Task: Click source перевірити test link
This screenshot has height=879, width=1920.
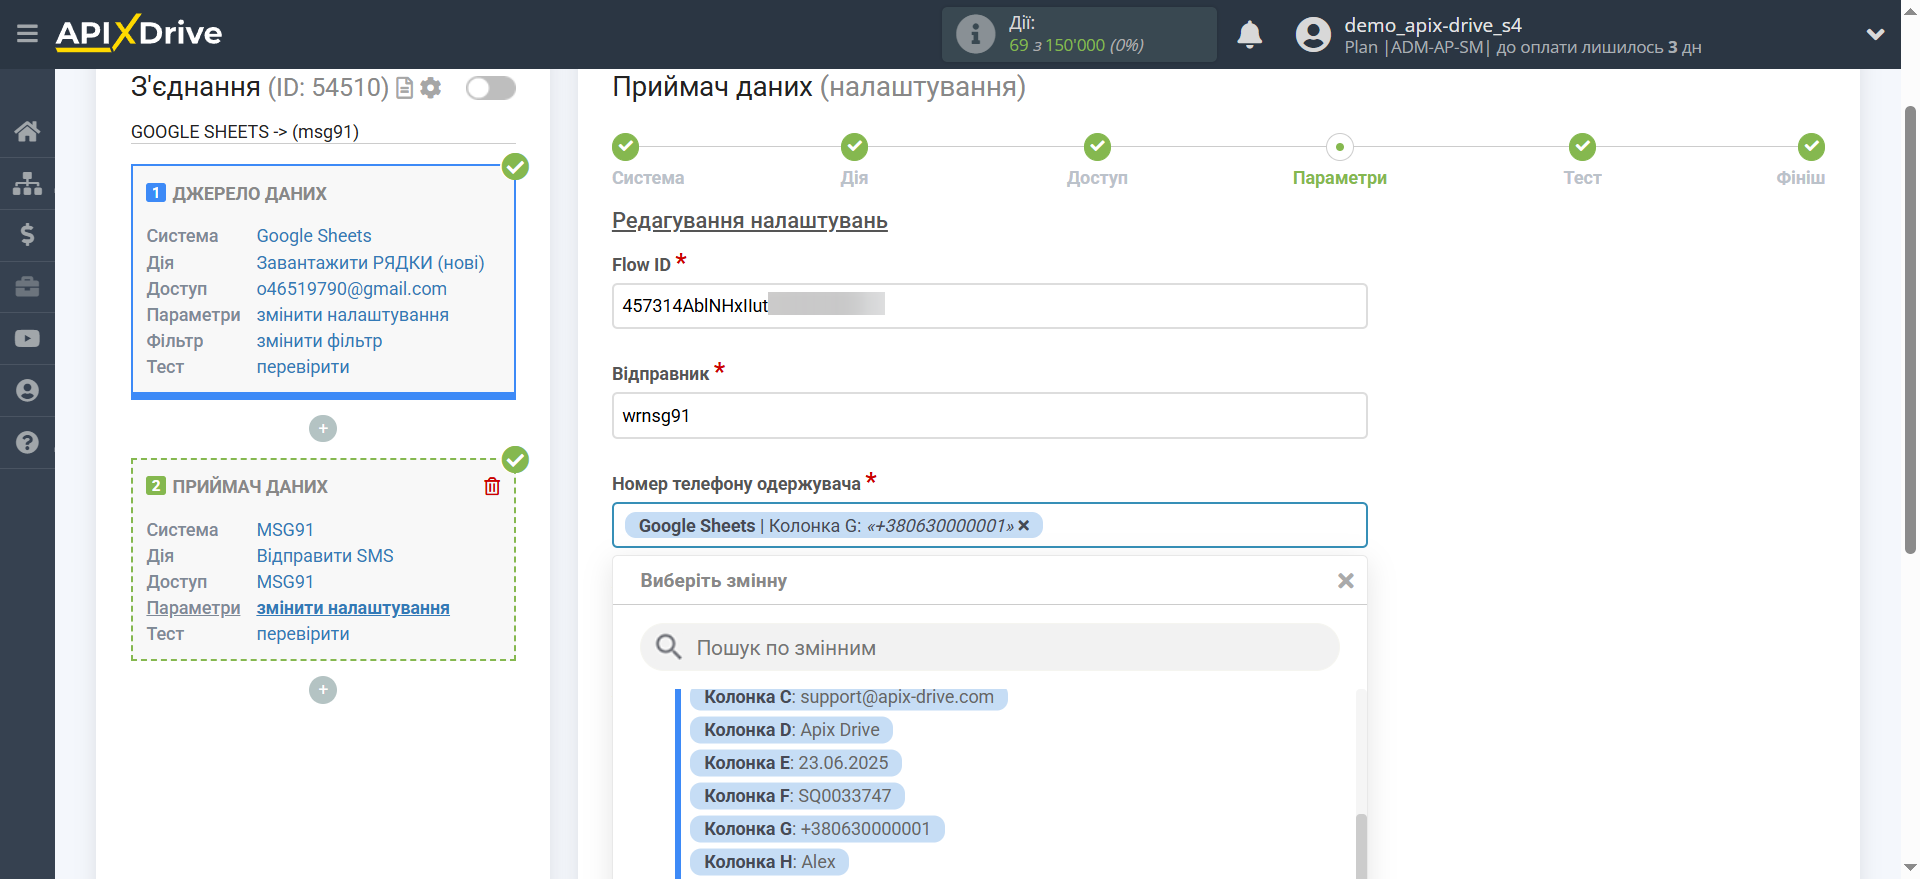Action: (x=303, y=367)
